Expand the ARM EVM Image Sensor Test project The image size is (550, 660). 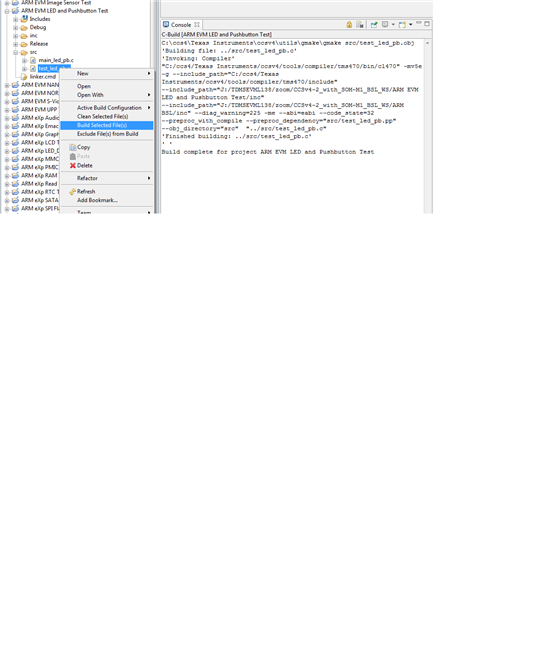[x=7, y=3]
